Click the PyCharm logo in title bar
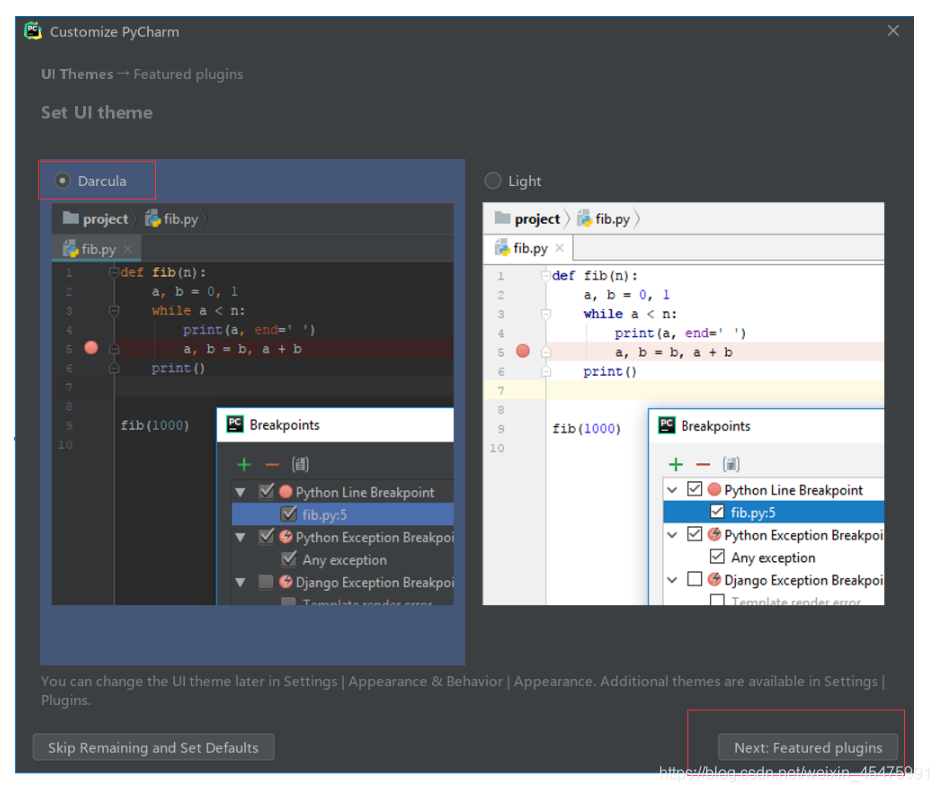Screen dimensions: 939x792 click(x=33, y=31)
